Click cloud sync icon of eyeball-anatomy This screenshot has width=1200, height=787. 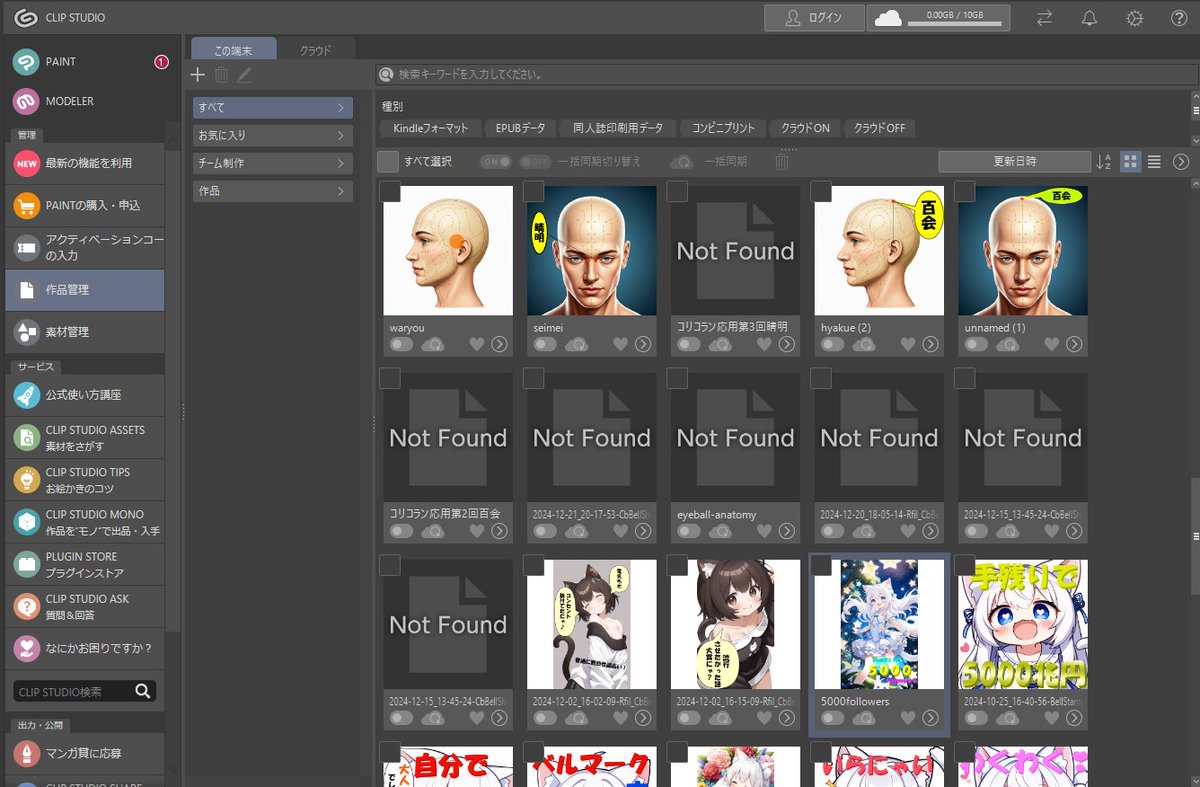click(x=721, y=531)
